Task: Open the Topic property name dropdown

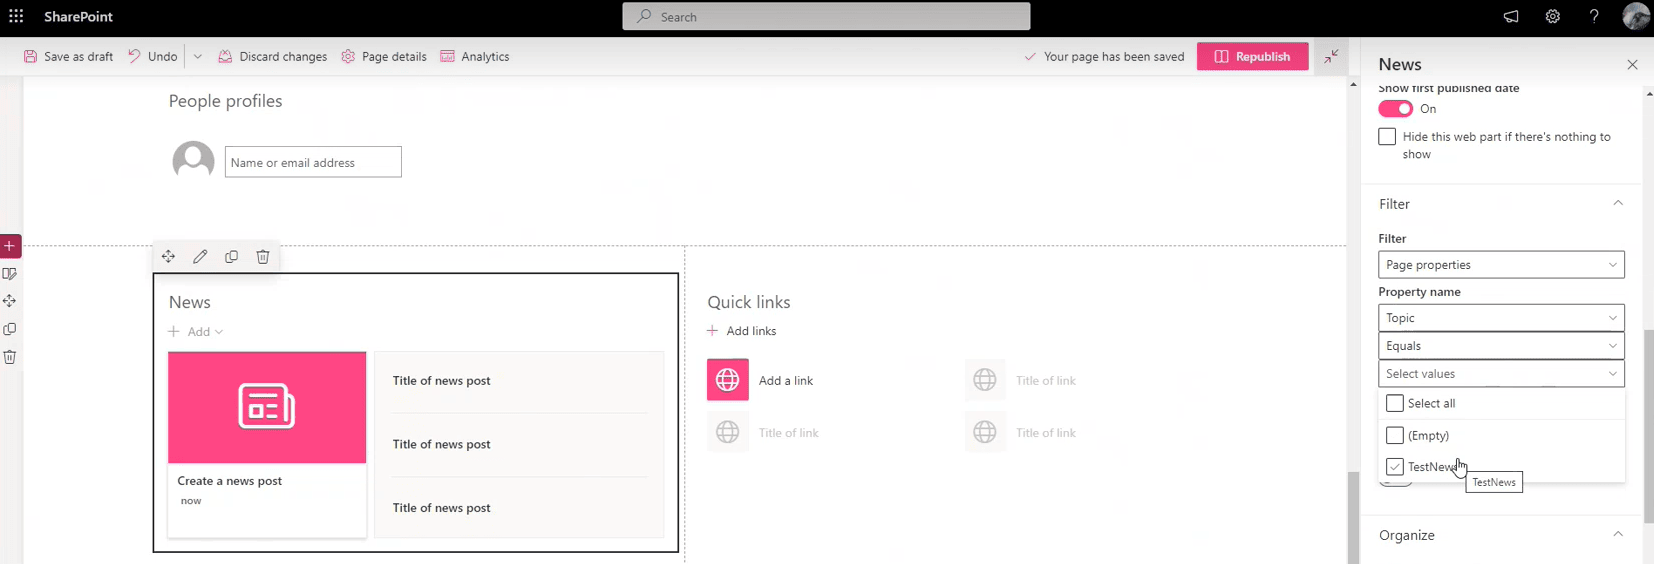Action: pyautogui.click(x=1500, y=318)
